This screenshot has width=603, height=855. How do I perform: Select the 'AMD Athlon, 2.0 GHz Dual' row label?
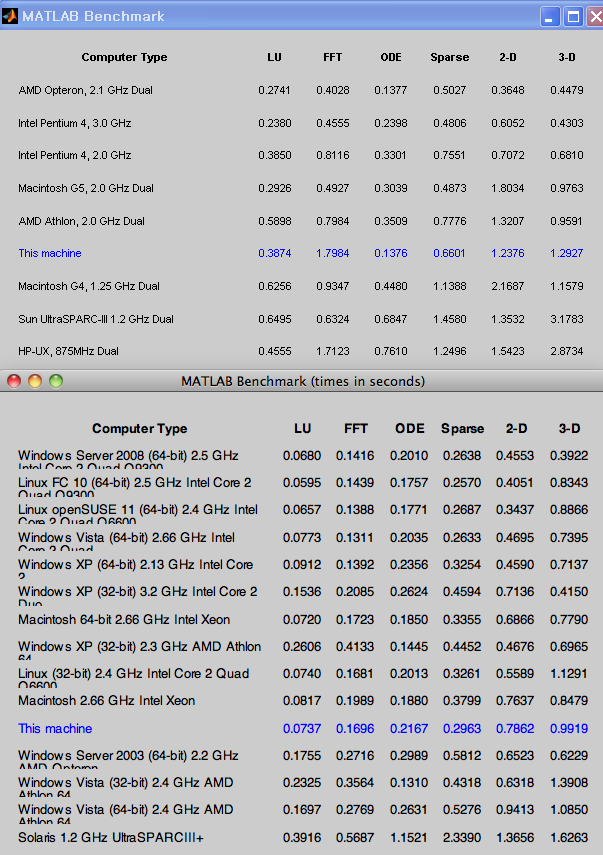81,221
